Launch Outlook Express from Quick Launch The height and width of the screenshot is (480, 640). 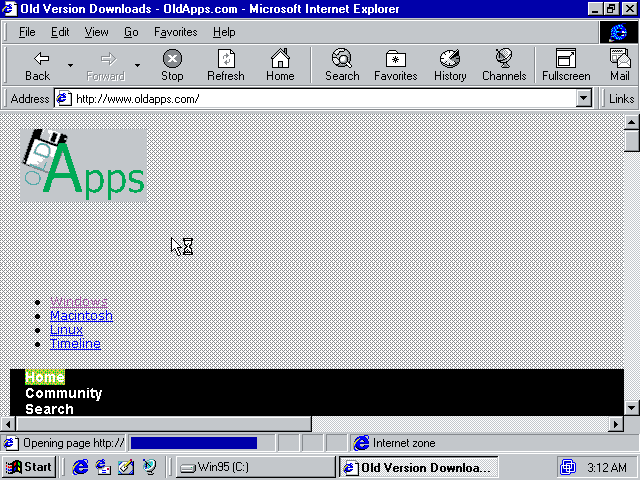pyautogui.click(x=103, y=467)
